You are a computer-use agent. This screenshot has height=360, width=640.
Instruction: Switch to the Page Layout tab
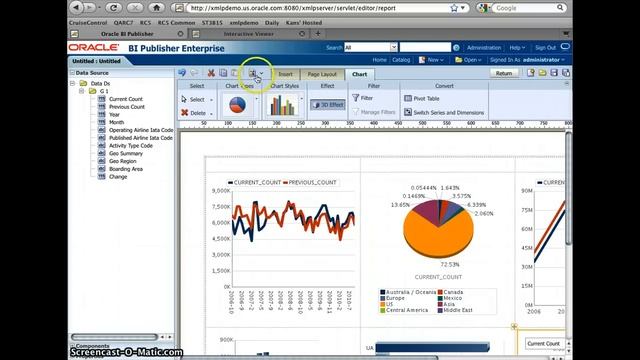point(322,74)
